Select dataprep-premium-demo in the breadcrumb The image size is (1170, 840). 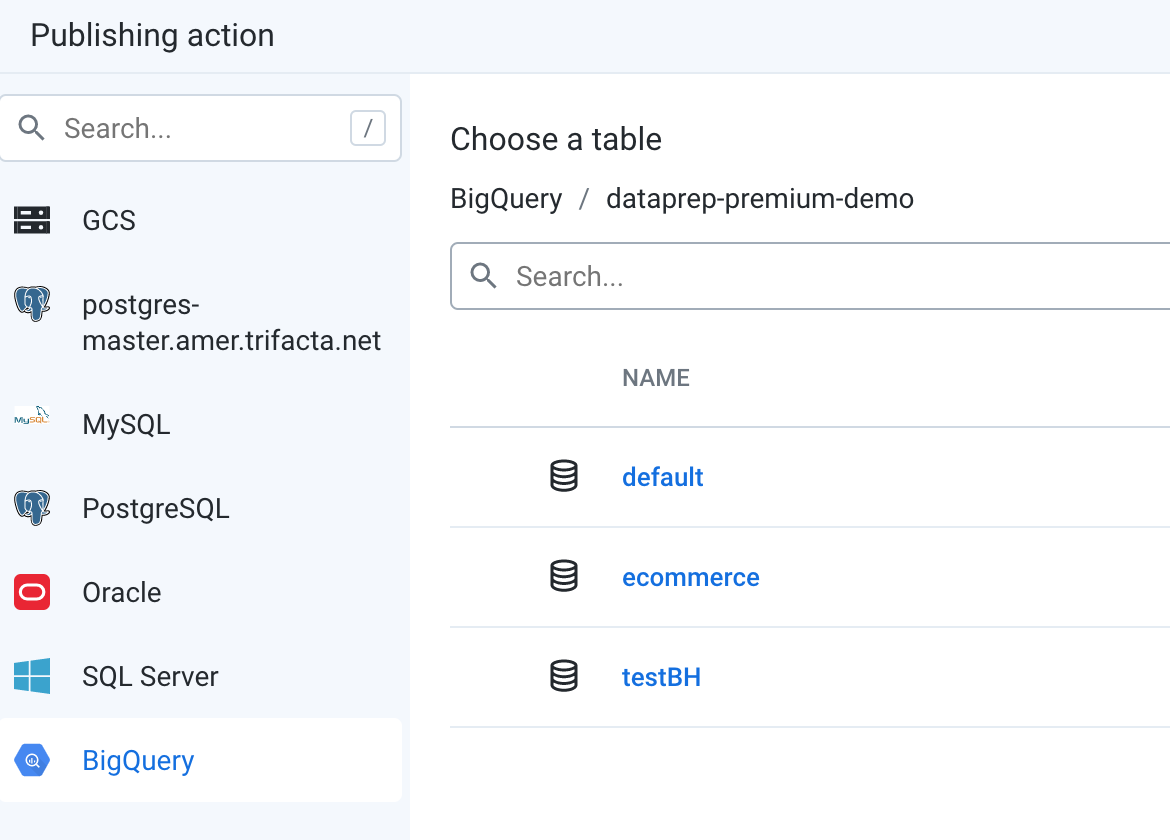pos(759,199)
